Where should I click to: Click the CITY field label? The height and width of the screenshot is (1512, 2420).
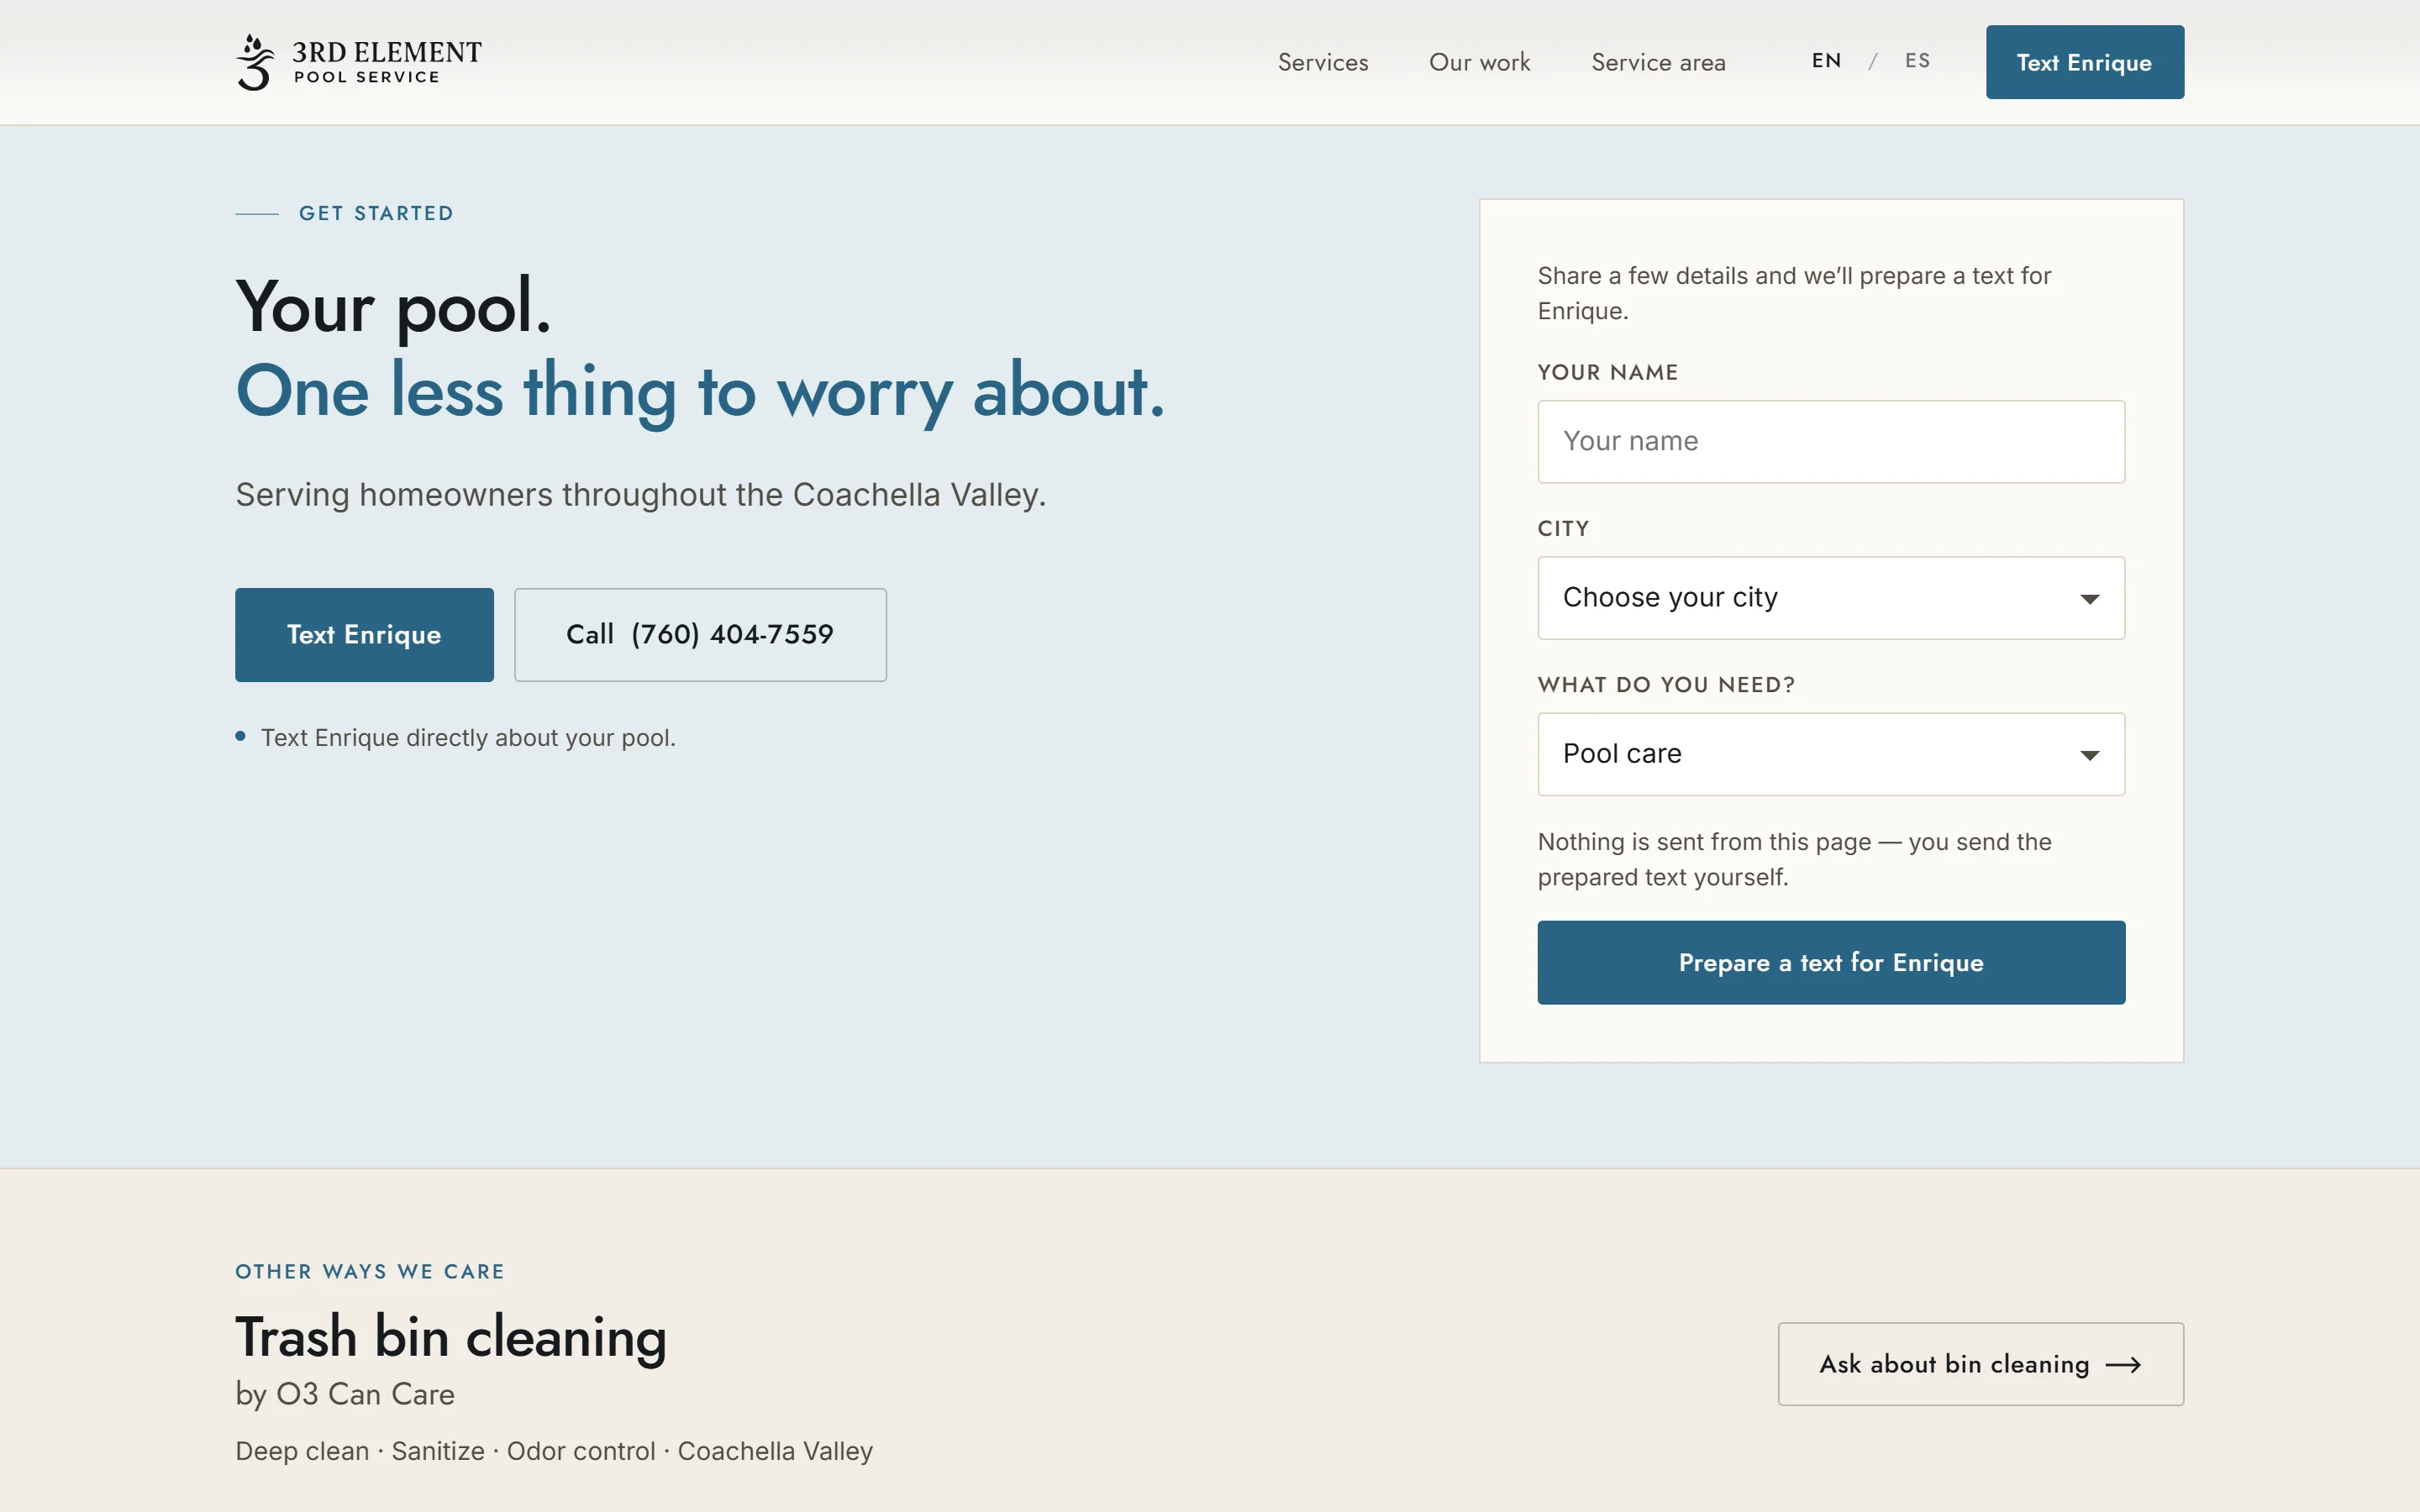coord(1563,529)
